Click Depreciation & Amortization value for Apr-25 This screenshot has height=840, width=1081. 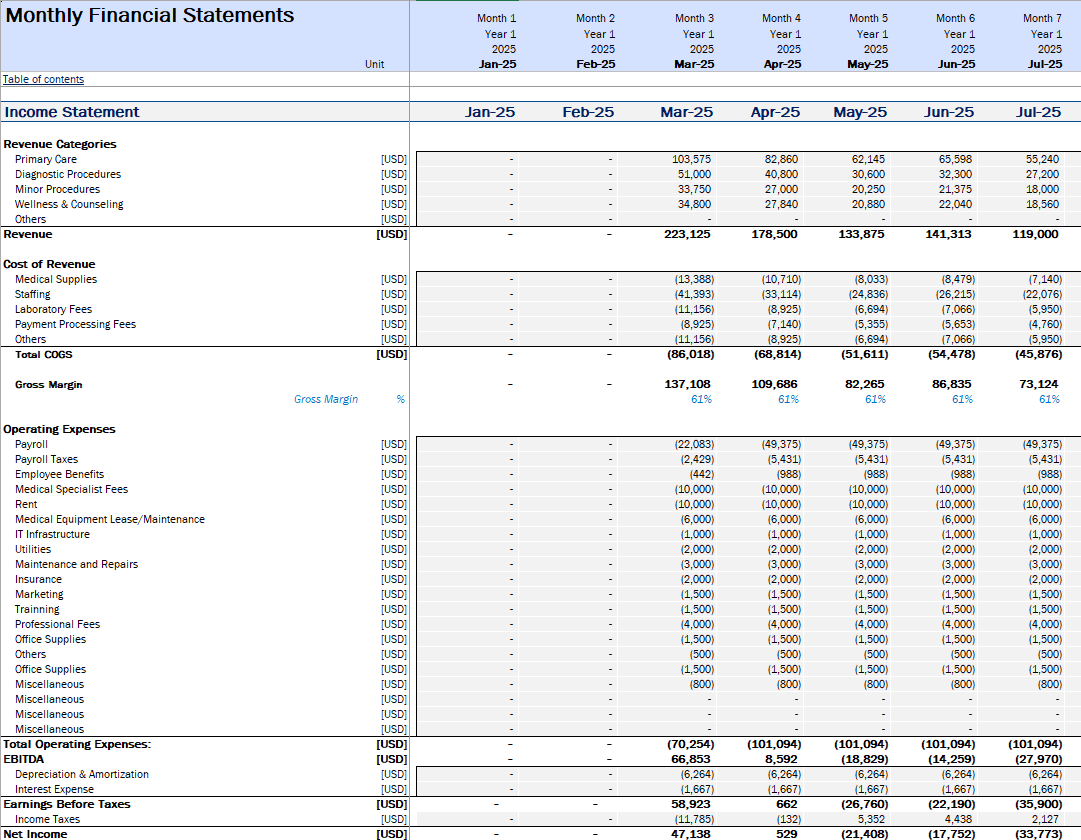(x=781, y=775)
